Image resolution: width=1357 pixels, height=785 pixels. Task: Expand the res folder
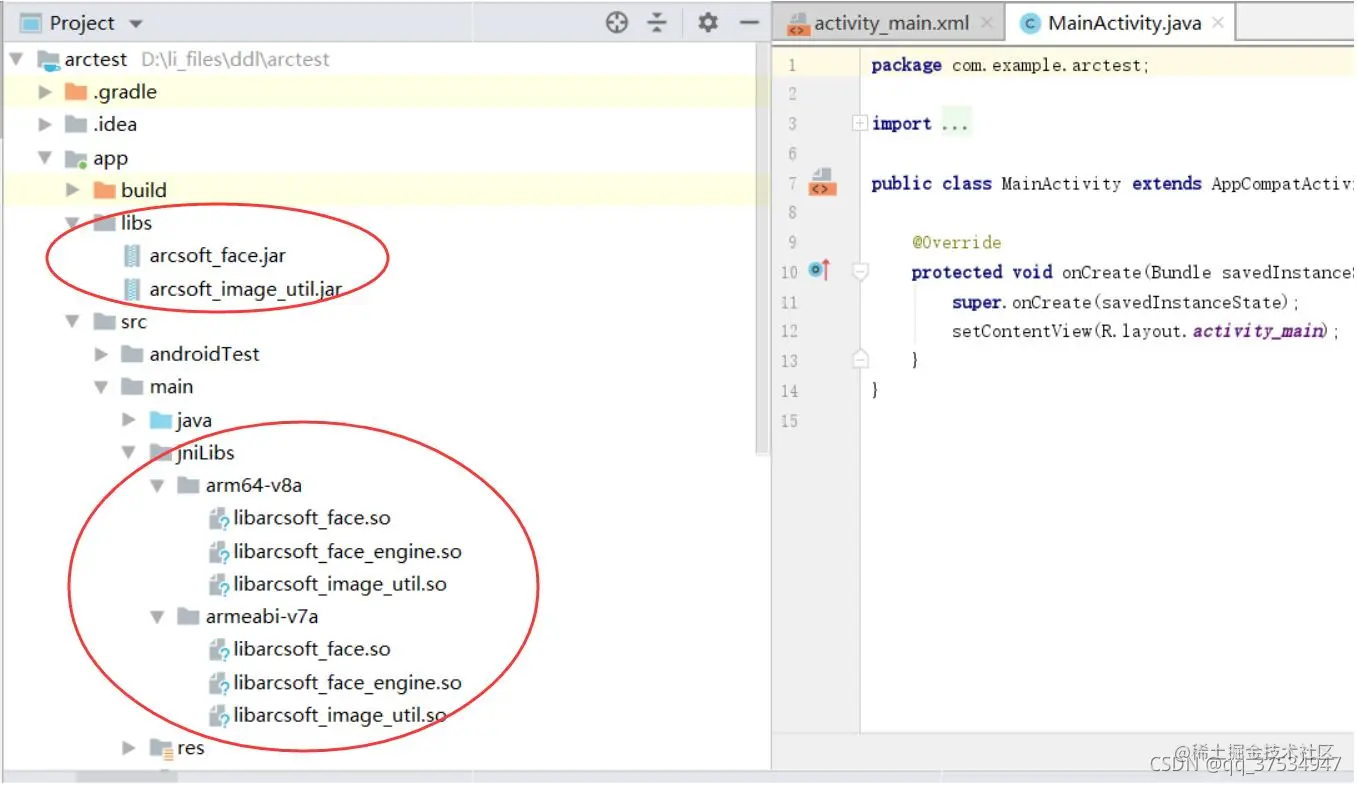point(128,748)
